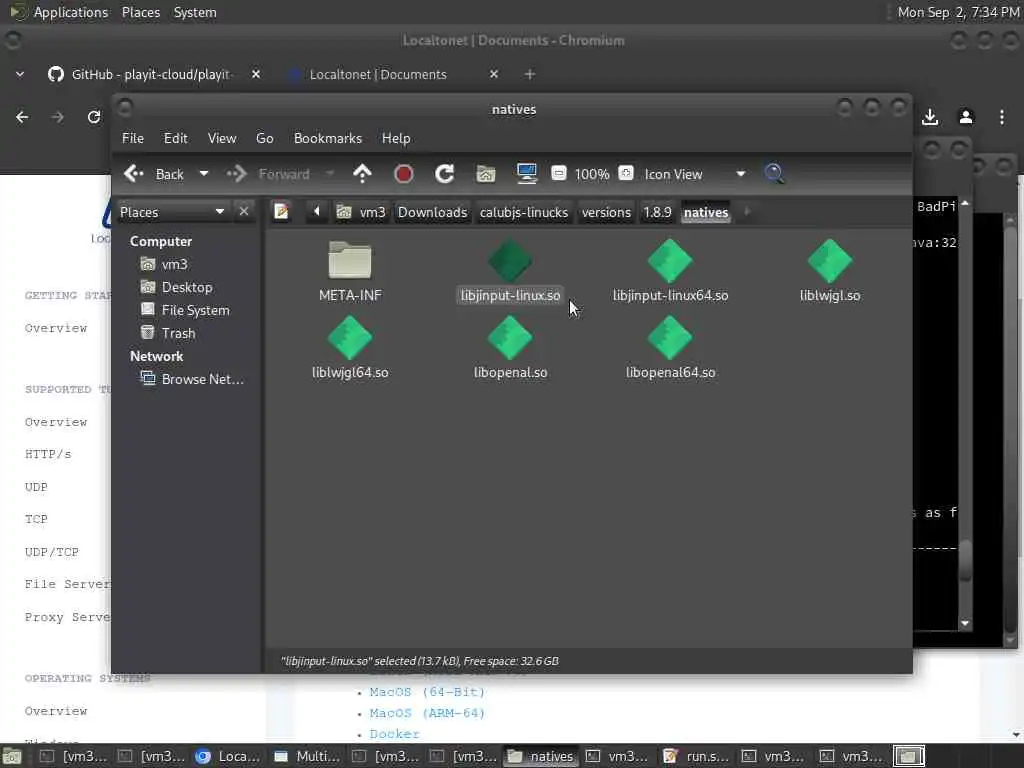
Task: Open the Go menu
Action: [x=264, y=138]
